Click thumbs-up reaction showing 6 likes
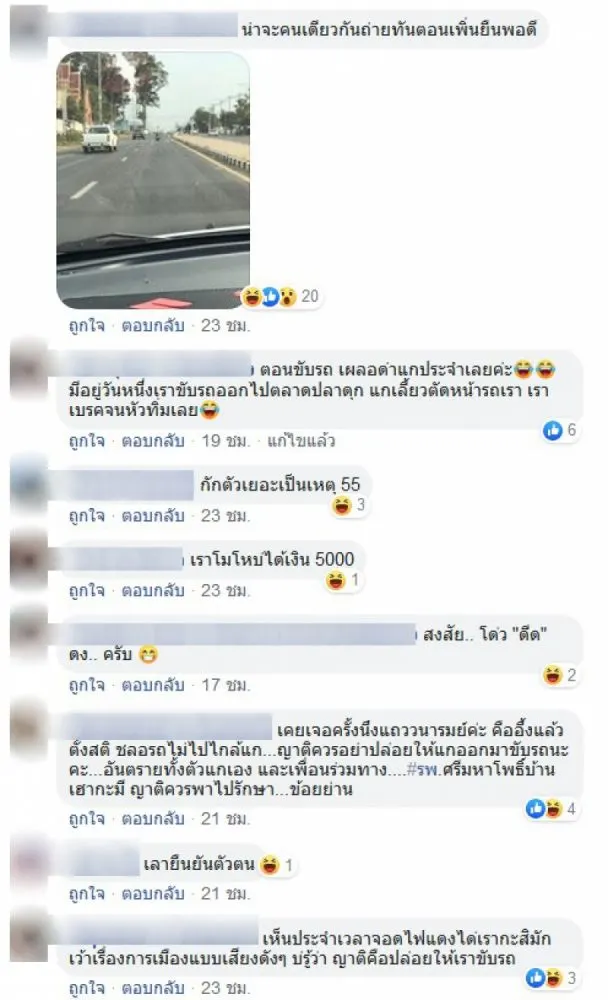Viewport: 608px width, 1000px height. 560,431
